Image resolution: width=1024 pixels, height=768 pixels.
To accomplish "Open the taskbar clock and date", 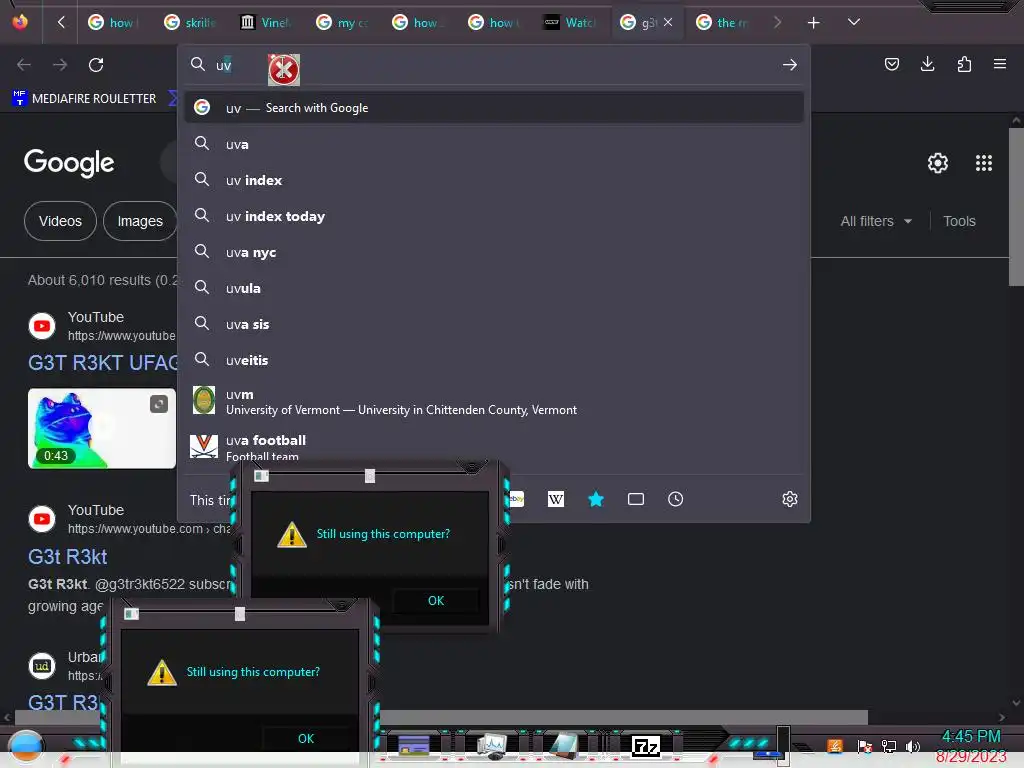I will pos(971,746).
